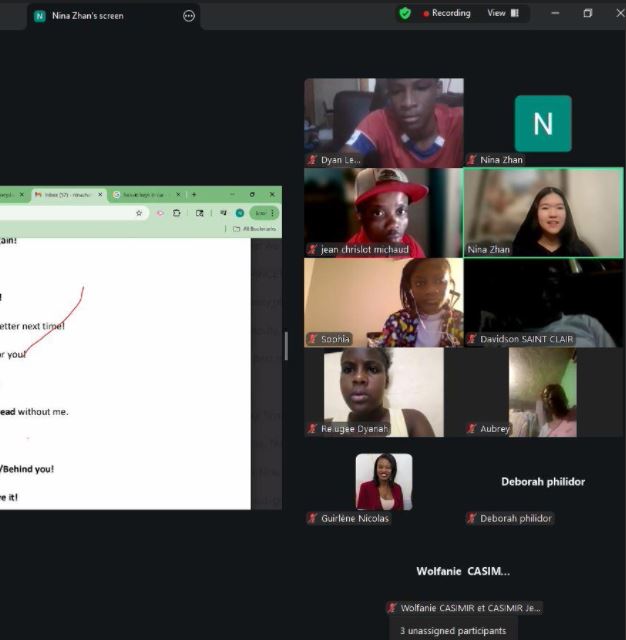Select Nina Zhan's highlighted video tile
Screen dimensions: 626x640
542,212
